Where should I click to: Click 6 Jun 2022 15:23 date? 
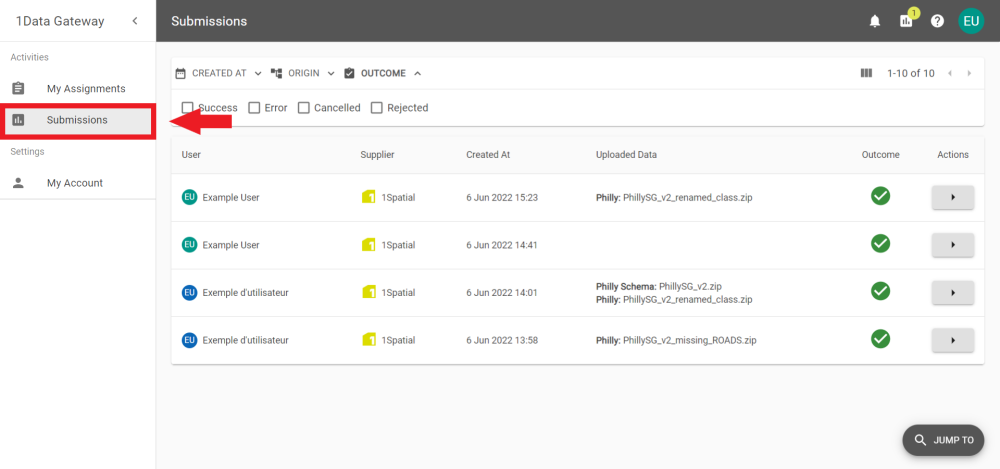(x=502, y=197)
